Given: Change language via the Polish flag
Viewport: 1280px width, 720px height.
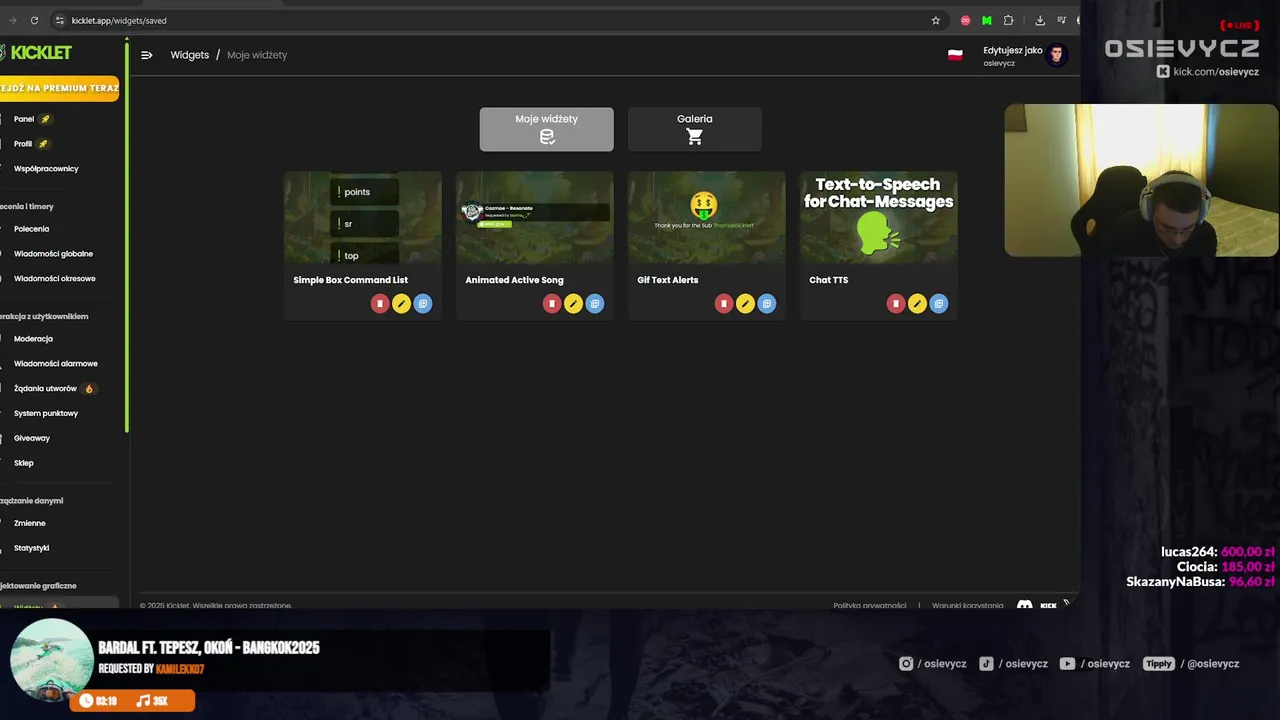Looking at the screenshot, I should (955, 55).
